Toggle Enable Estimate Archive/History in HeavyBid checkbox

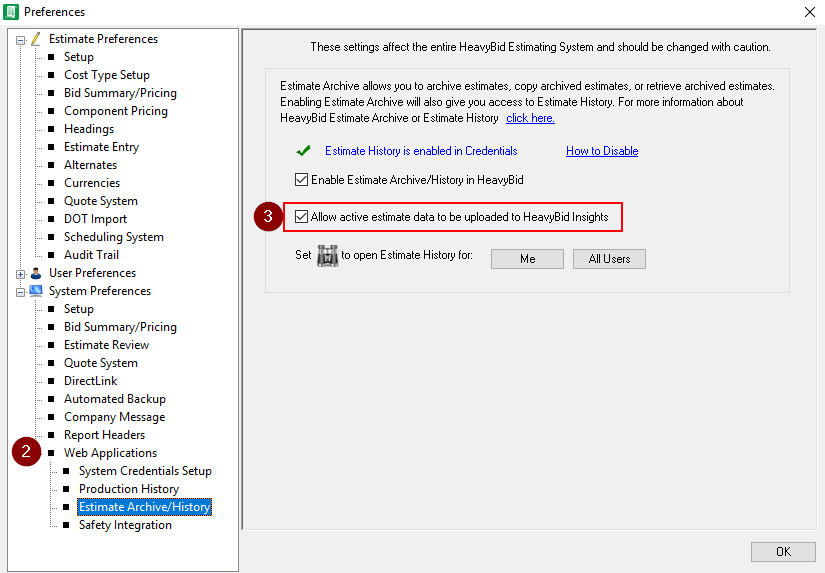[302, 180]
